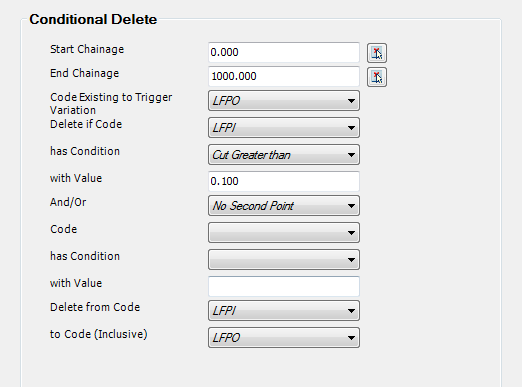The height and width of the screenshot is (387, 522).
Task: Open the to Code (Inclusive) dropdown
Action: pos(284,337)
